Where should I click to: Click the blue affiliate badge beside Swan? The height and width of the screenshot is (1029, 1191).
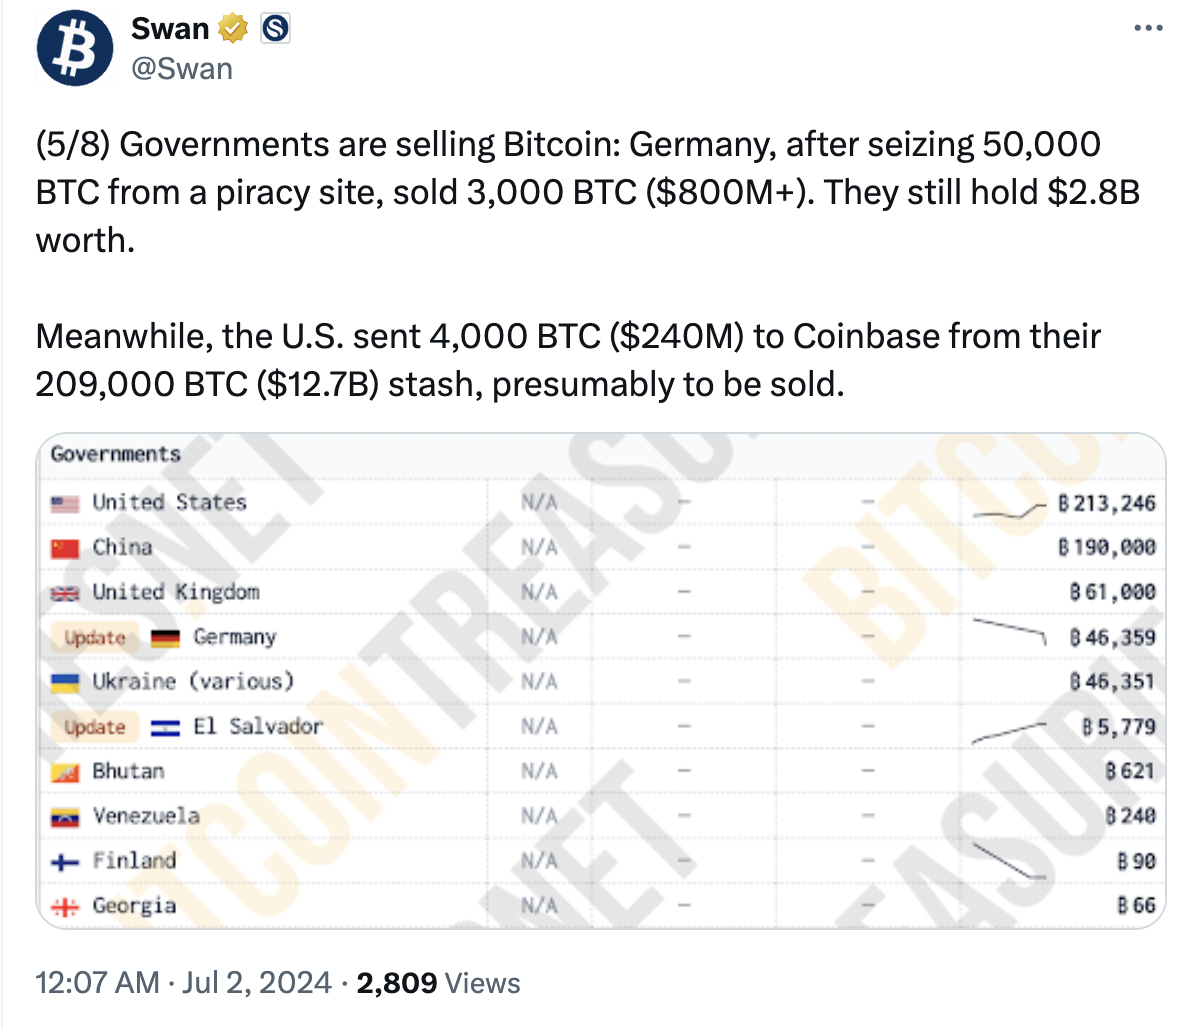[x=275, y=29]
